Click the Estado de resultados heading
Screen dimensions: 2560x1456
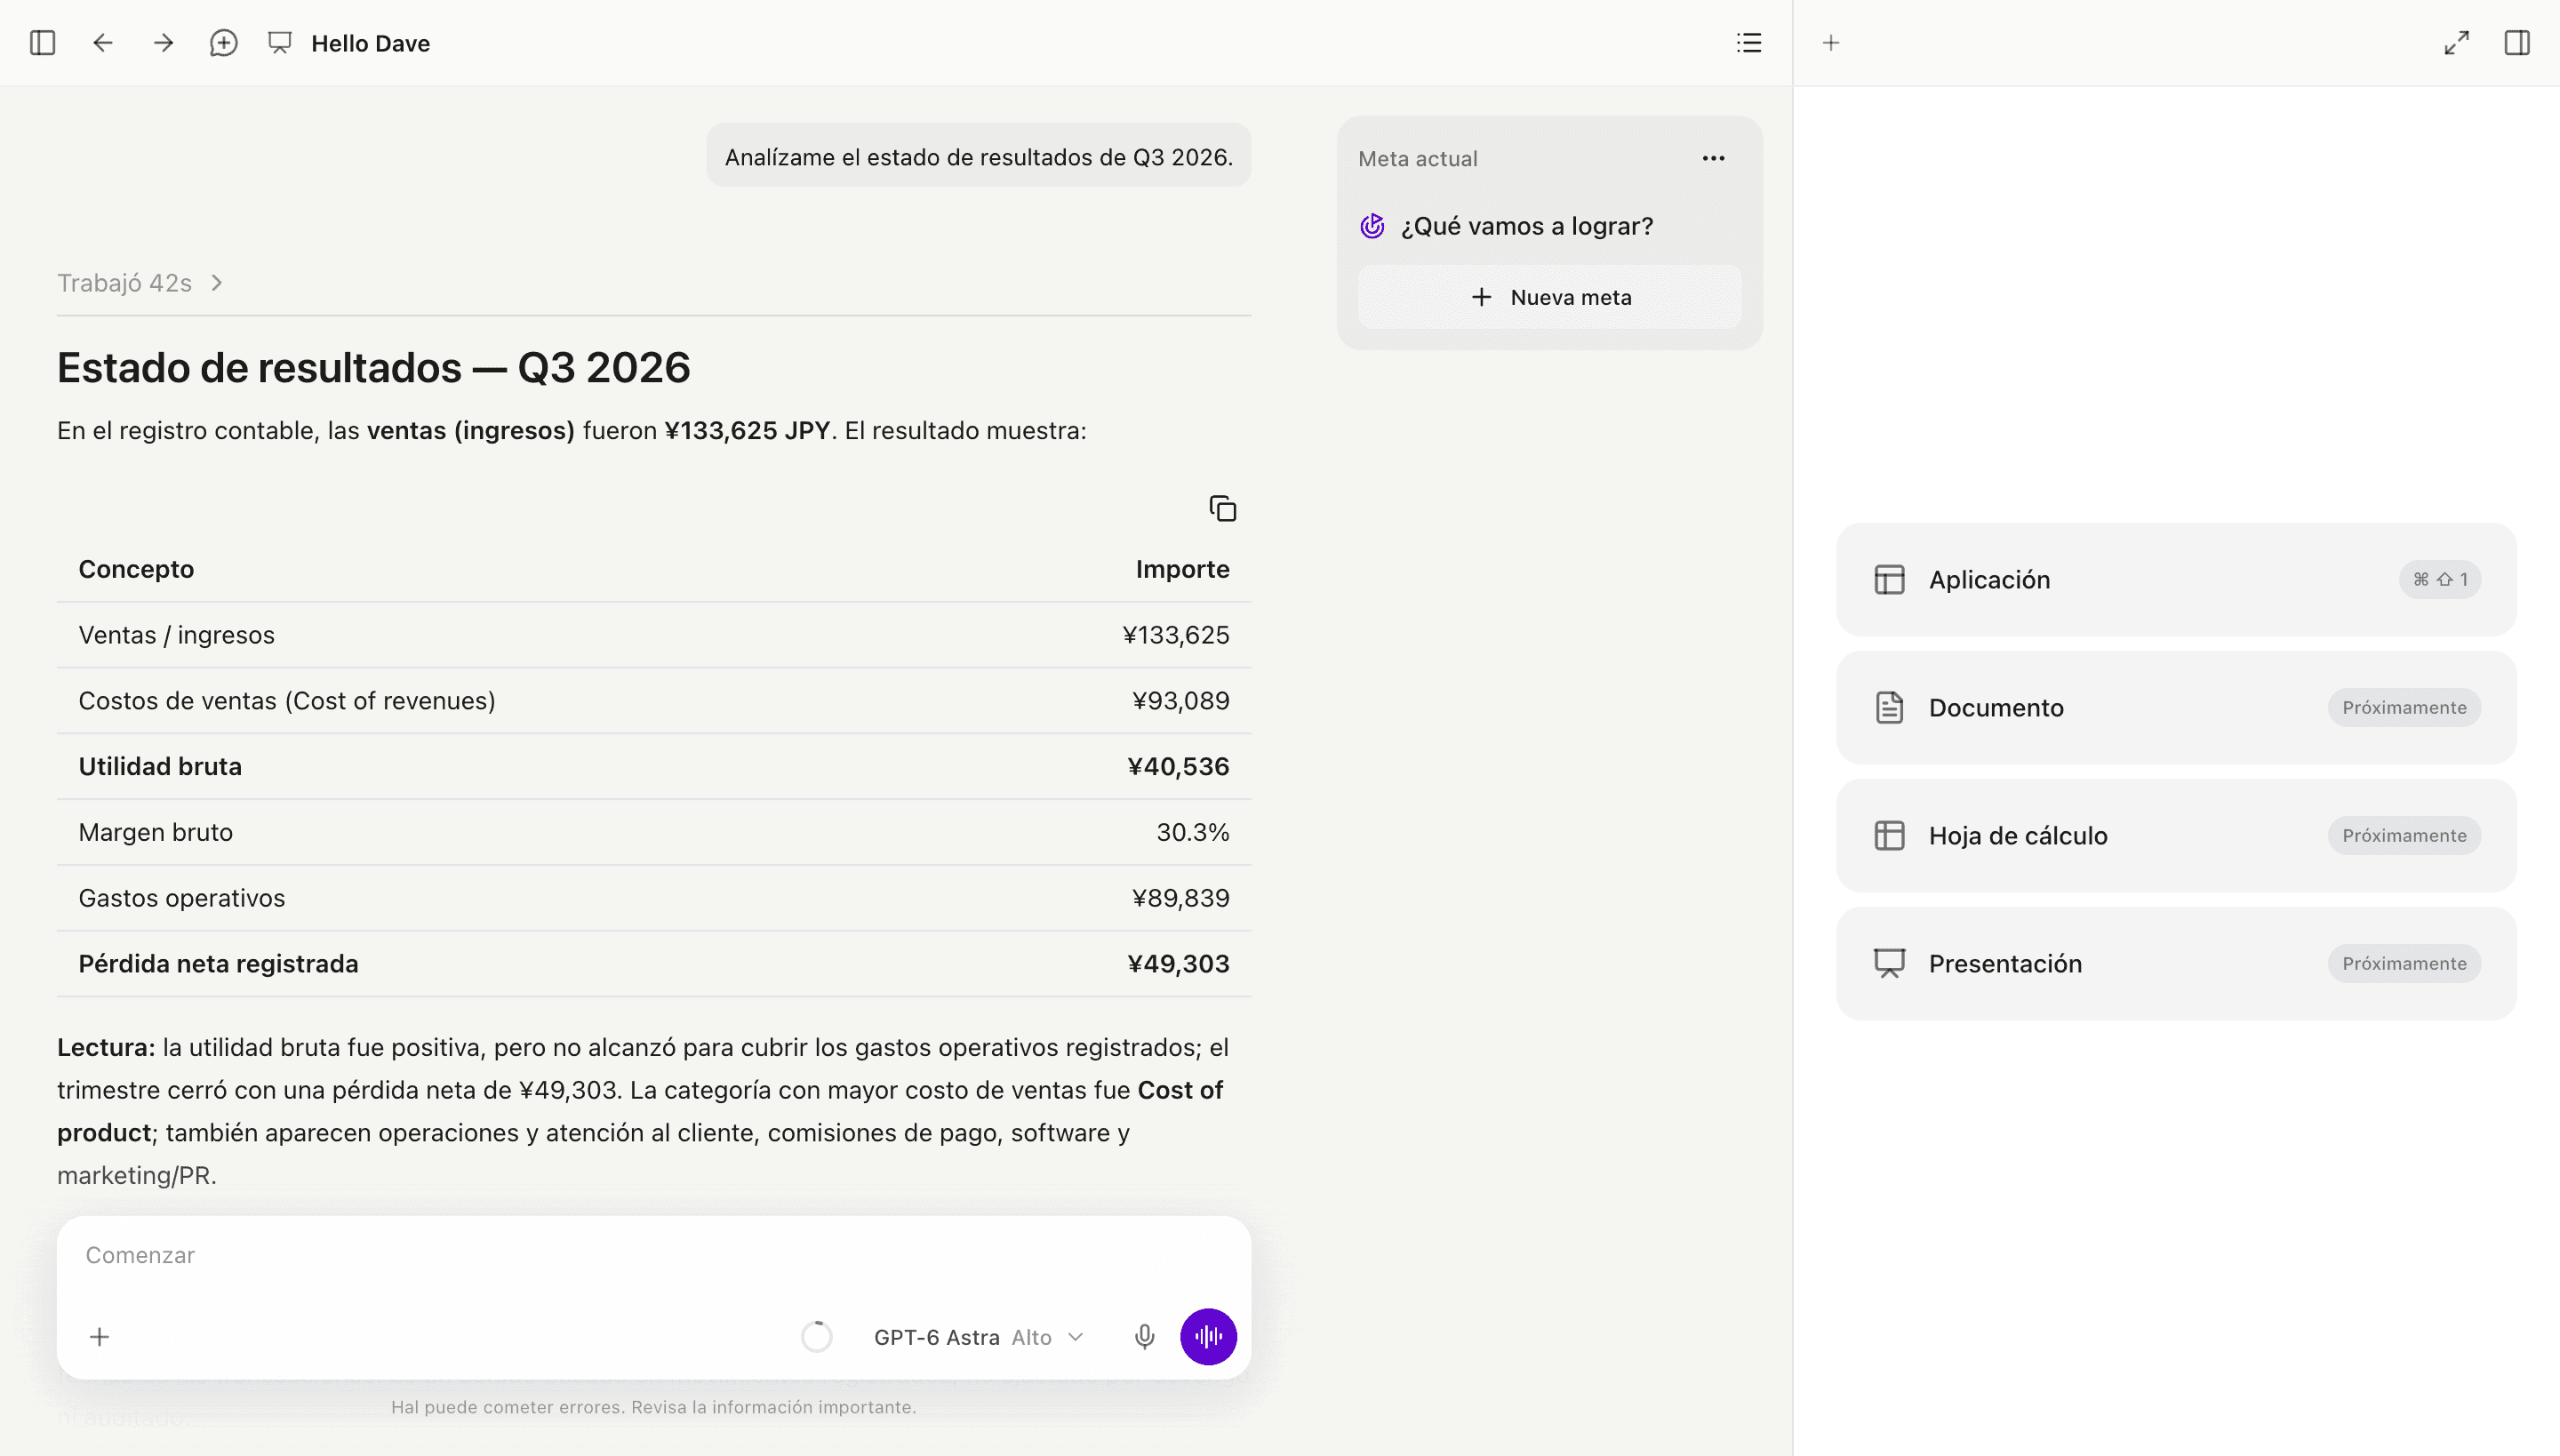coord(373,367)
